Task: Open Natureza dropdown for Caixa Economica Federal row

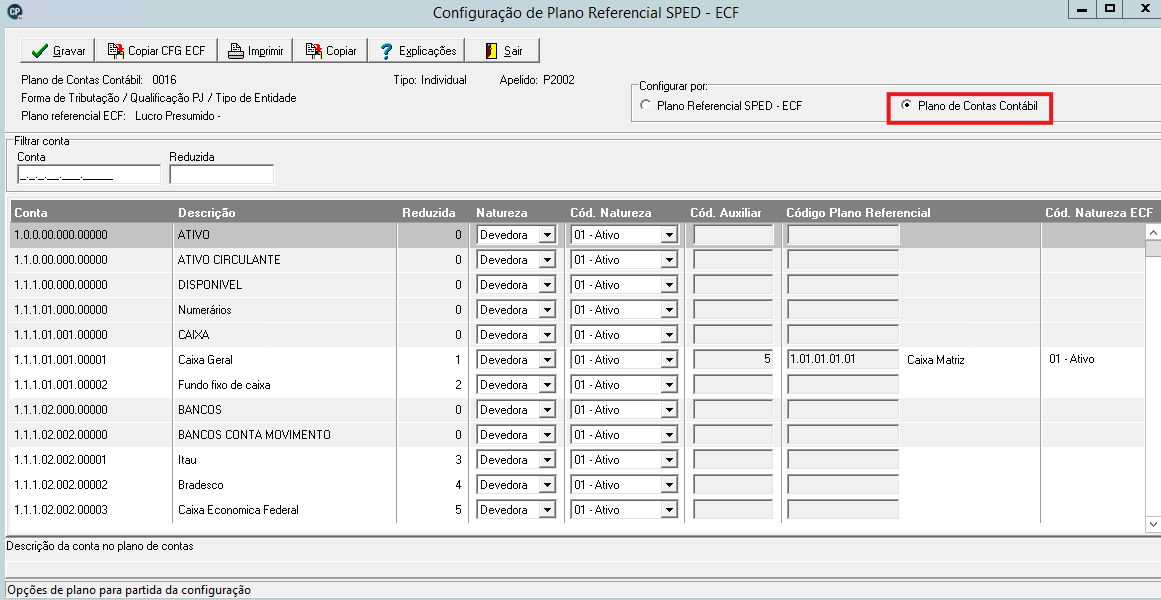Action: click(547, 510)
